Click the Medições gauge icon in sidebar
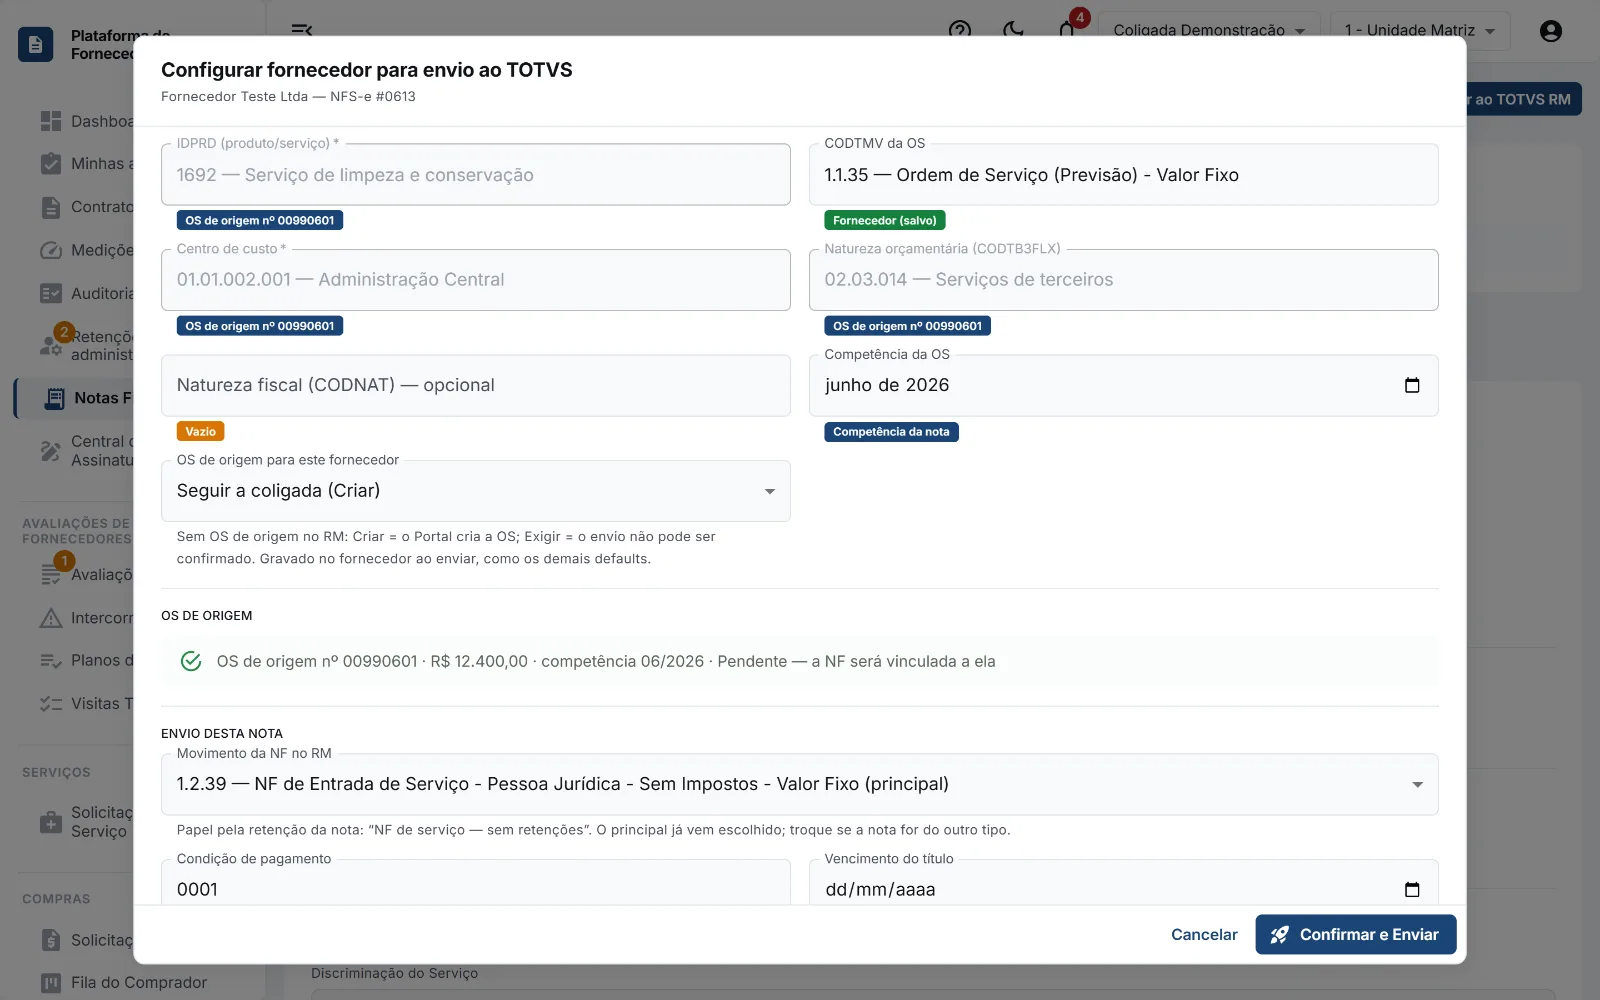Viewport: 1600px width, 1000px height. point(51,250)
